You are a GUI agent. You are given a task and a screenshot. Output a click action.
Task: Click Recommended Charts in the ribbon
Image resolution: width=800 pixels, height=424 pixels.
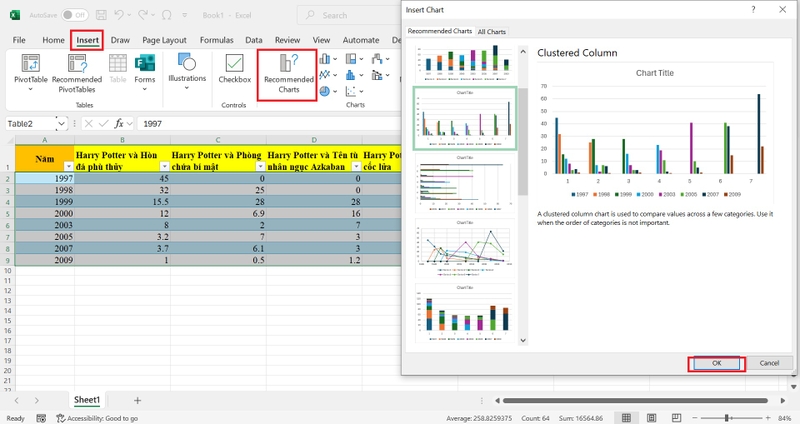(x=288, y=74)
